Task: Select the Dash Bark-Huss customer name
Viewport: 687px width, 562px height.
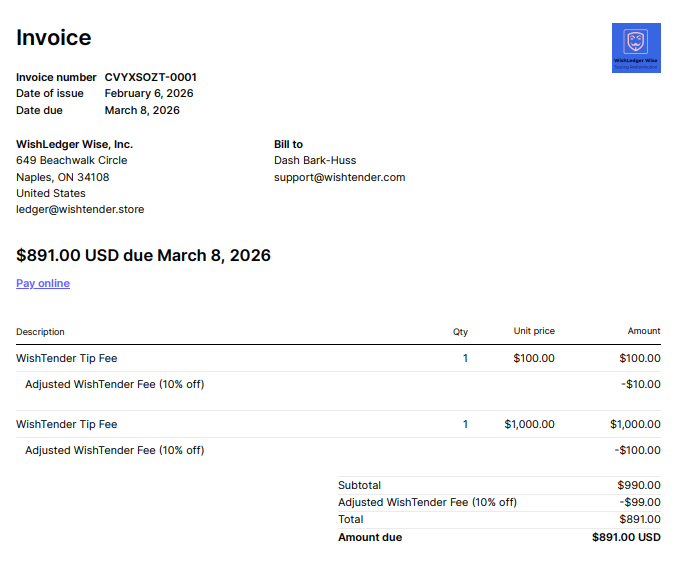Action: 315,160
